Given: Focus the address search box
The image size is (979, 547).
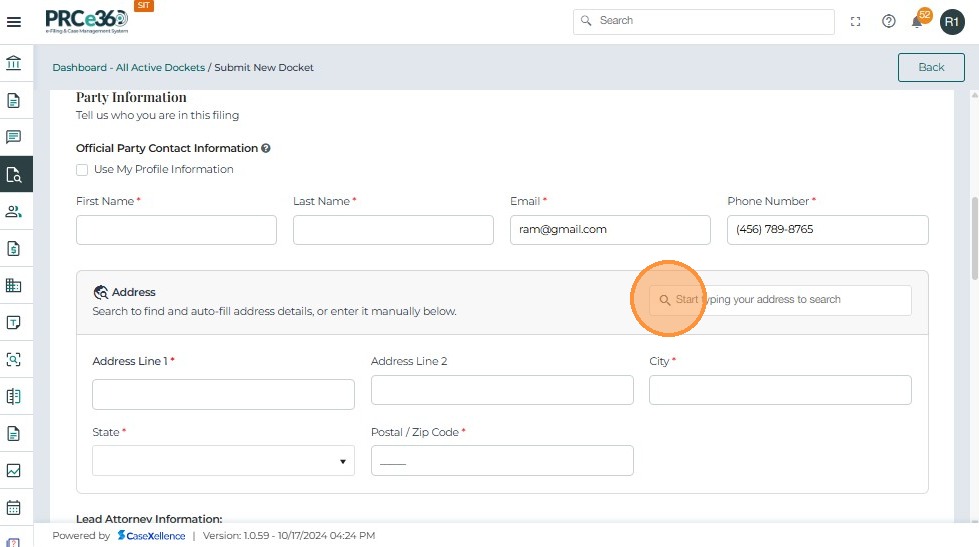Looking at the screenshot, I should (x=780, y=300).
